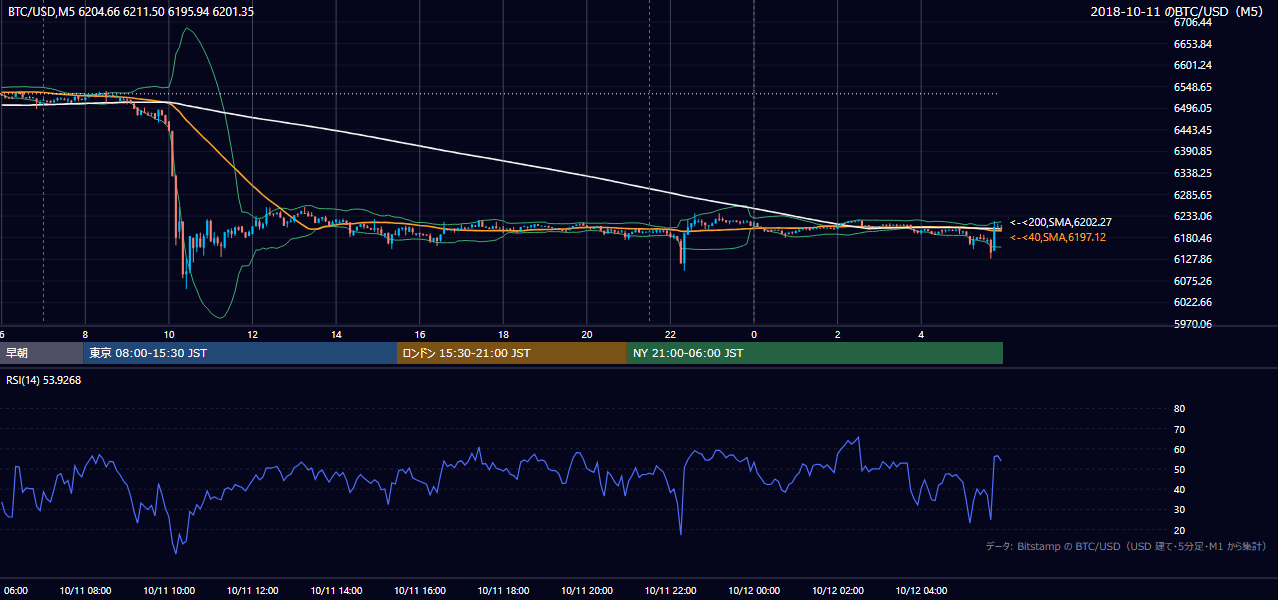
Task: Click price axis label 6548.65
Action: point(1193,87)
